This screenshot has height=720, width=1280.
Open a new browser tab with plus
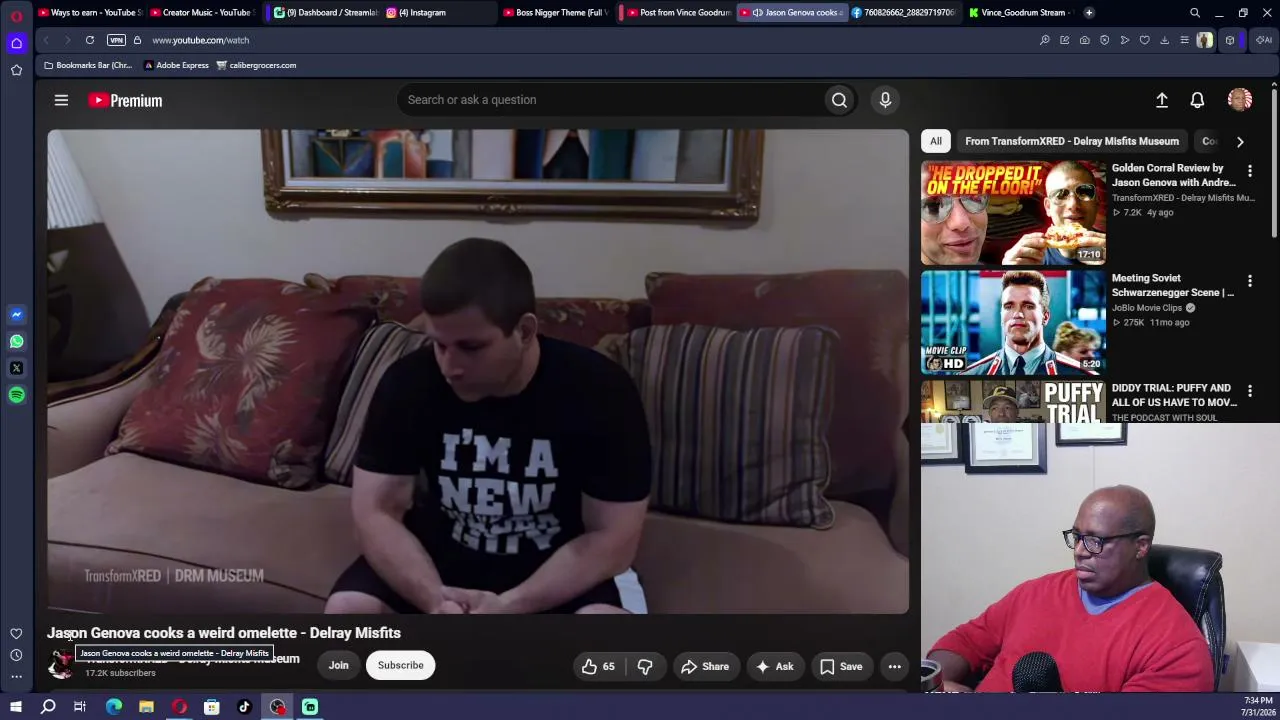tap(1089, 13)
